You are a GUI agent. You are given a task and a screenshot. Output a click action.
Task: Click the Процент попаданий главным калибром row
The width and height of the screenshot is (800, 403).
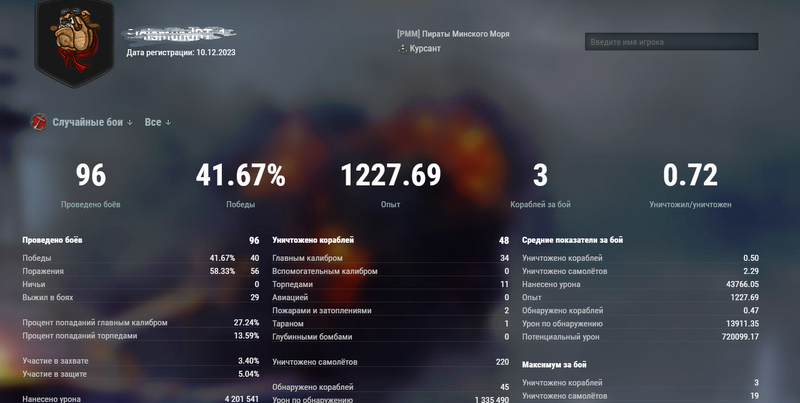pyautogui.click(x=140, y=323)
